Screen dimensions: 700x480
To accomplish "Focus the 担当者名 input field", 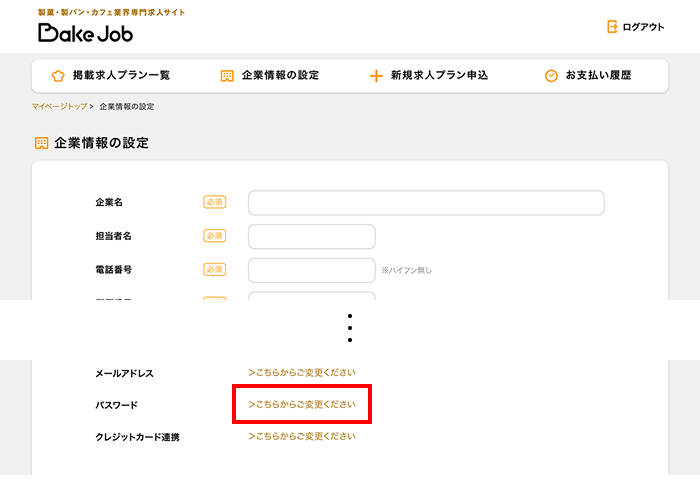I will tap(311, 236).
